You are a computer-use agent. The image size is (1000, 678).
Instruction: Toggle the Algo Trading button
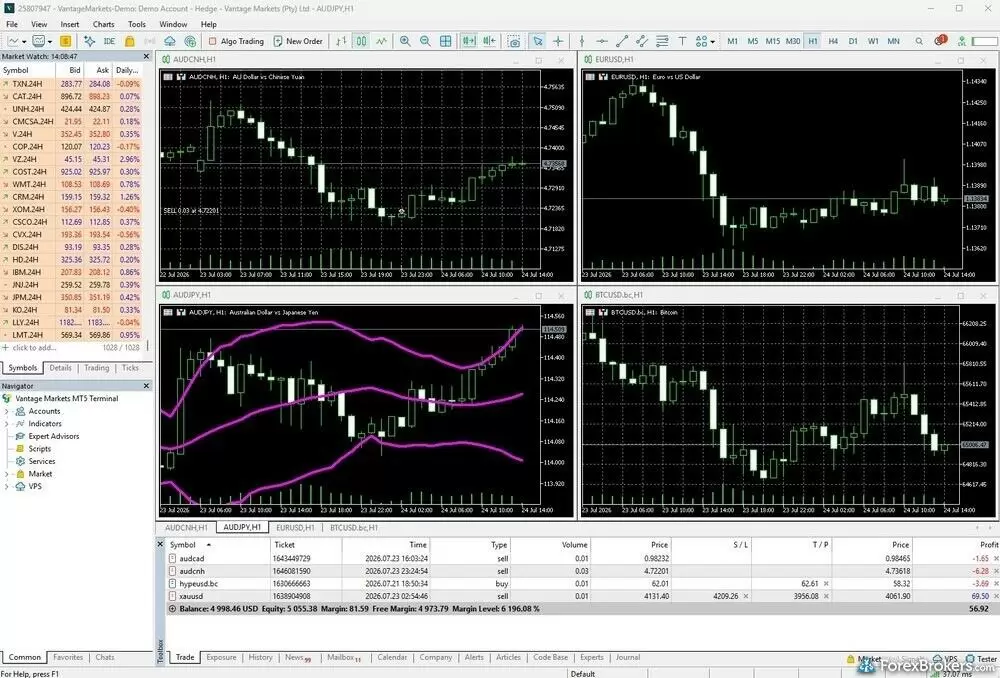click(x=236, y=41)
